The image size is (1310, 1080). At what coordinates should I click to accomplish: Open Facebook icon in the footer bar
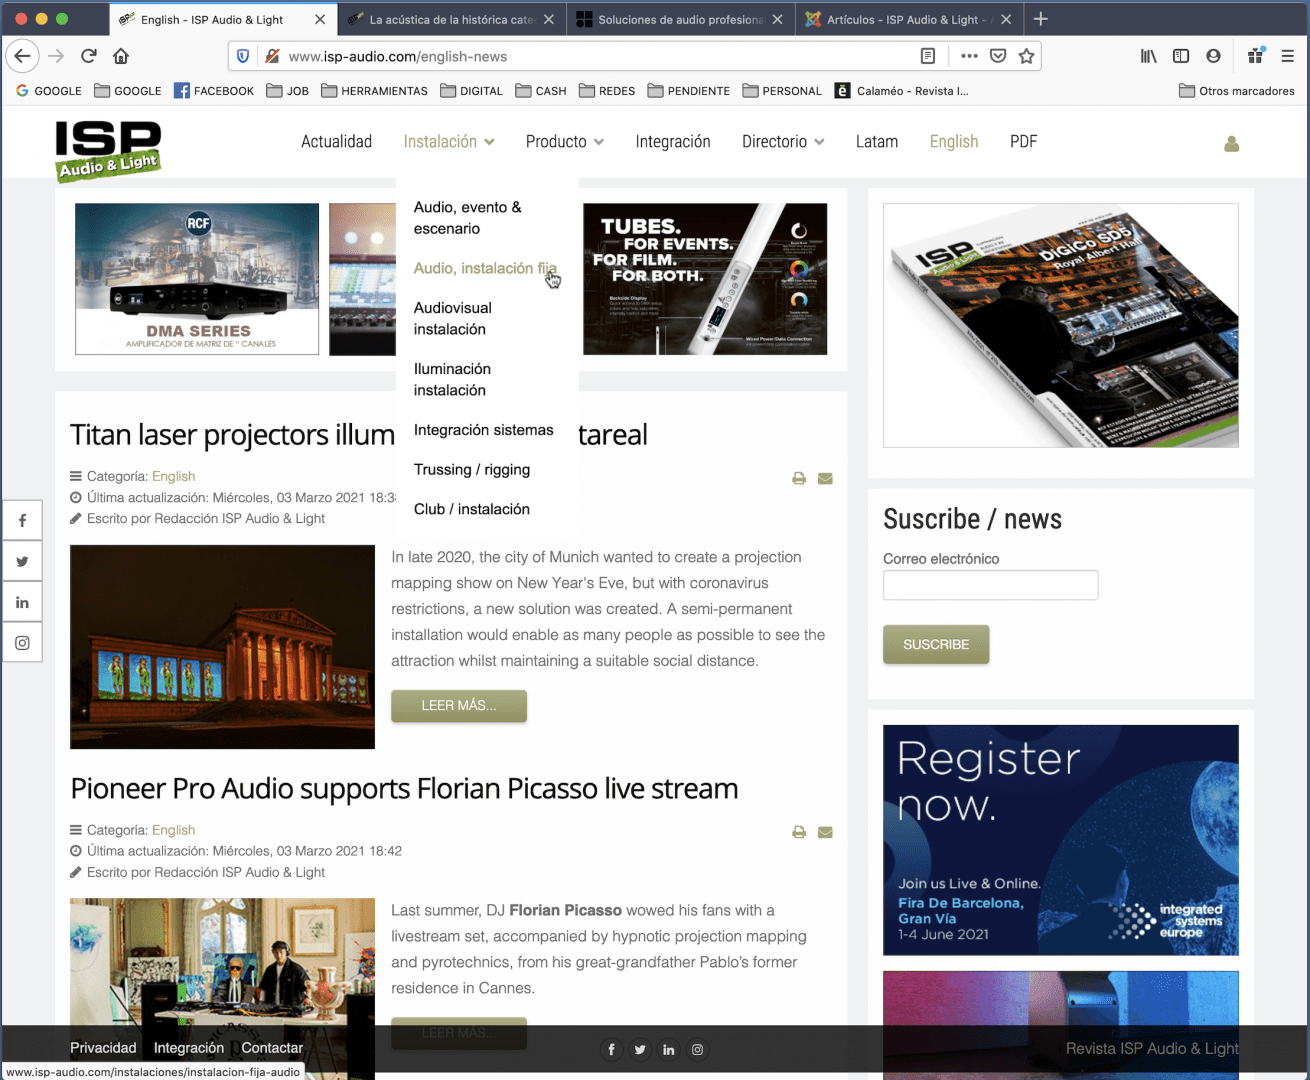point(611,1050)
